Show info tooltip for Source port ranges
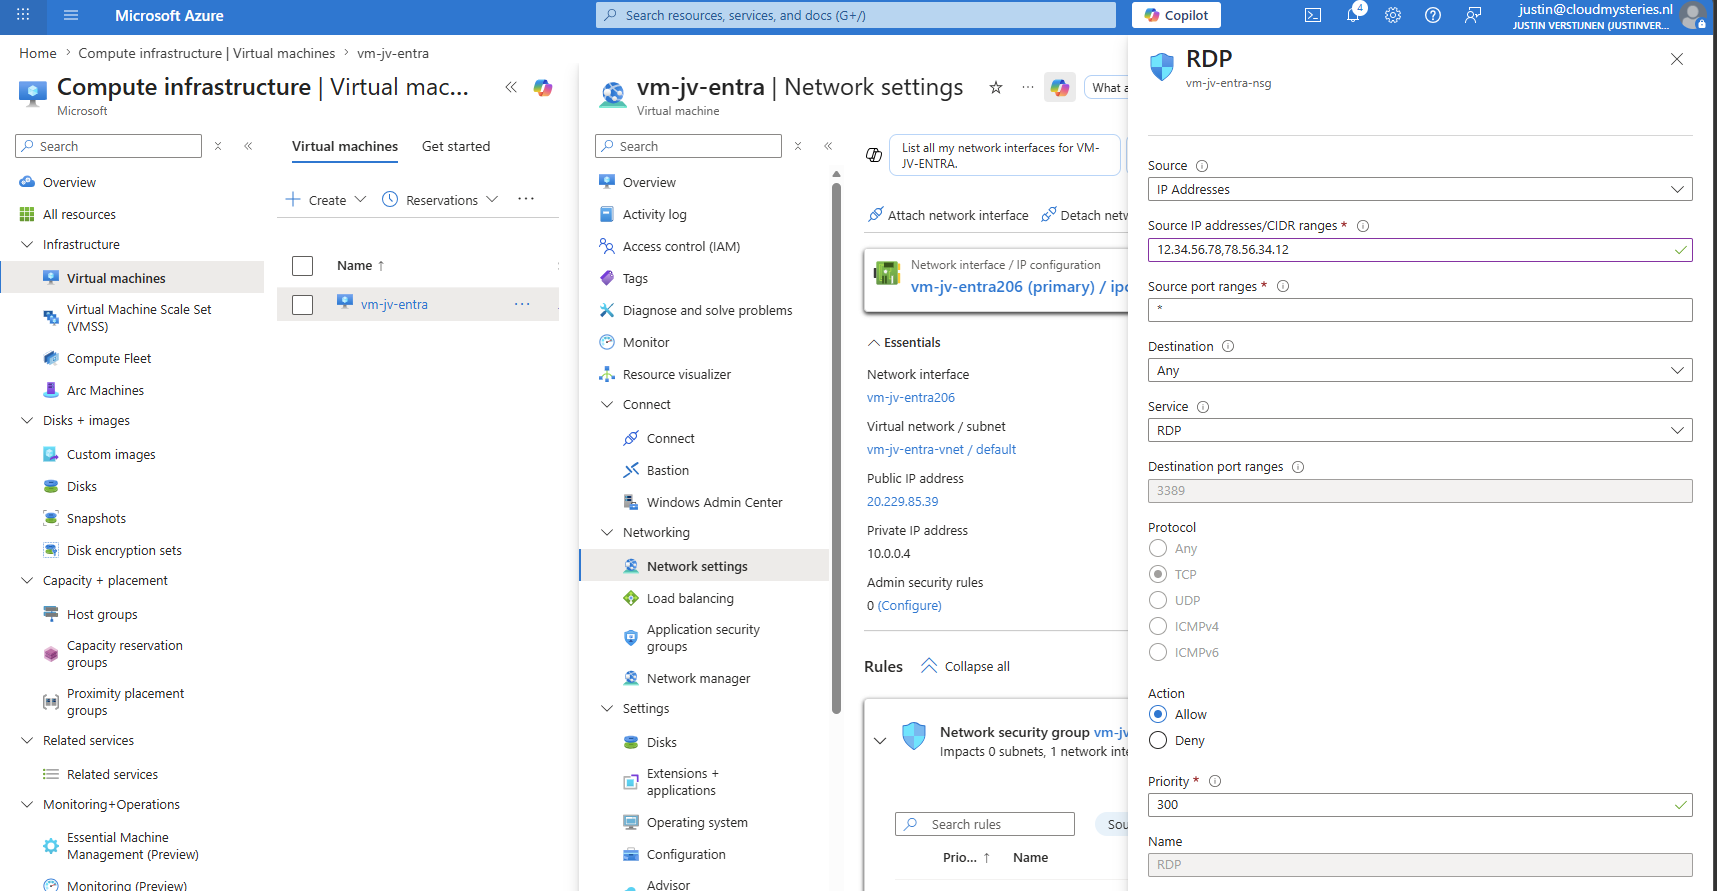This screenshot has height=891, width=1717. (1283, 286)
